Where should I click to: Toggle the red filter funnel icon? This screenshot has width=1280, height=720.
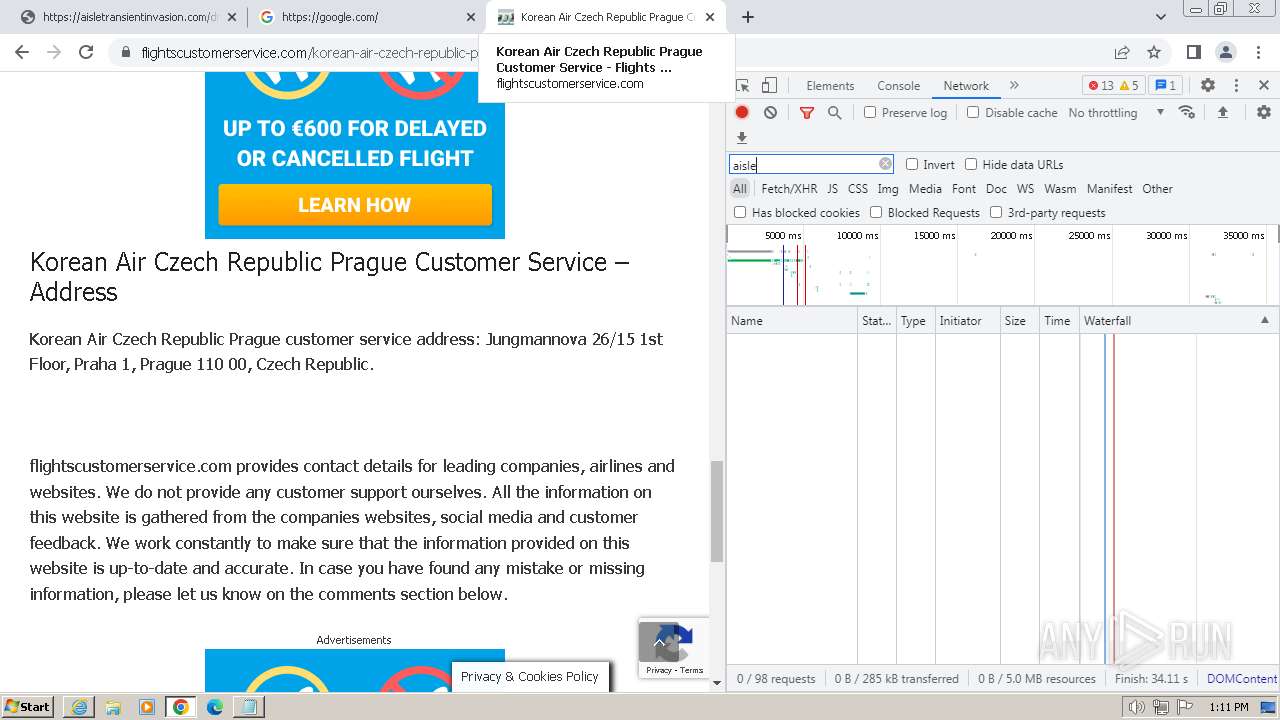click(807, 113)
